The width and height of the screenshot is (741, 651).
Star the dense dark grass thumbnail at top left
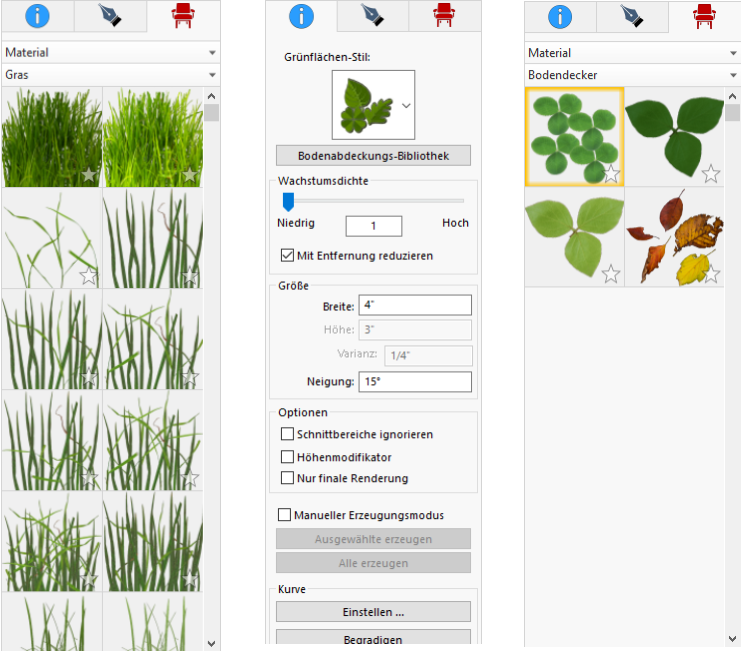89,175
